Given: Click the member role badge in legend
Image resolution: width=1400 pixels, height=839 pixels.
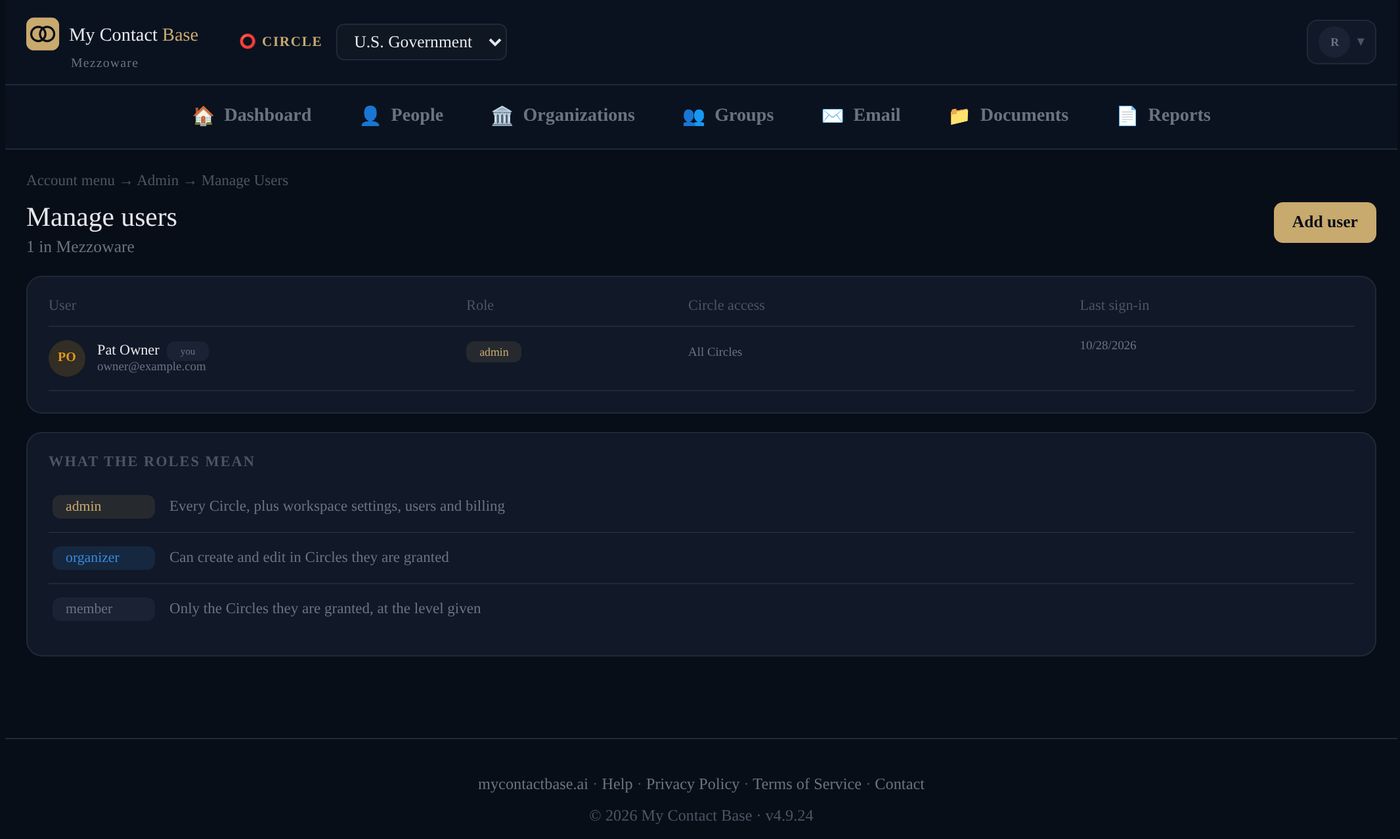Looking at the screenshot, I should [103, 609].
